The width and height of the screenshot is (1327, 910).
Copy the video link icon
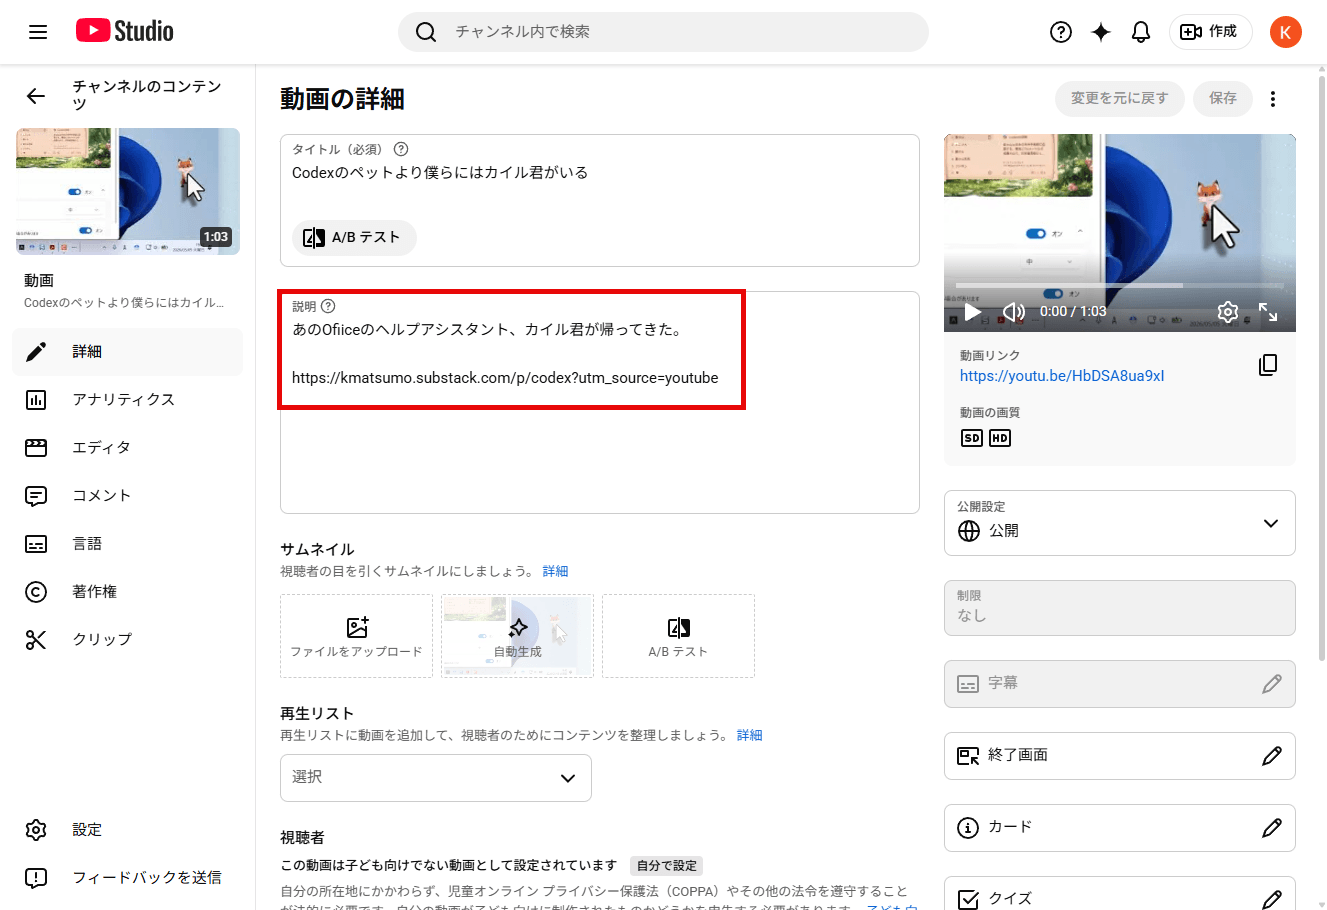point(1268,365)
